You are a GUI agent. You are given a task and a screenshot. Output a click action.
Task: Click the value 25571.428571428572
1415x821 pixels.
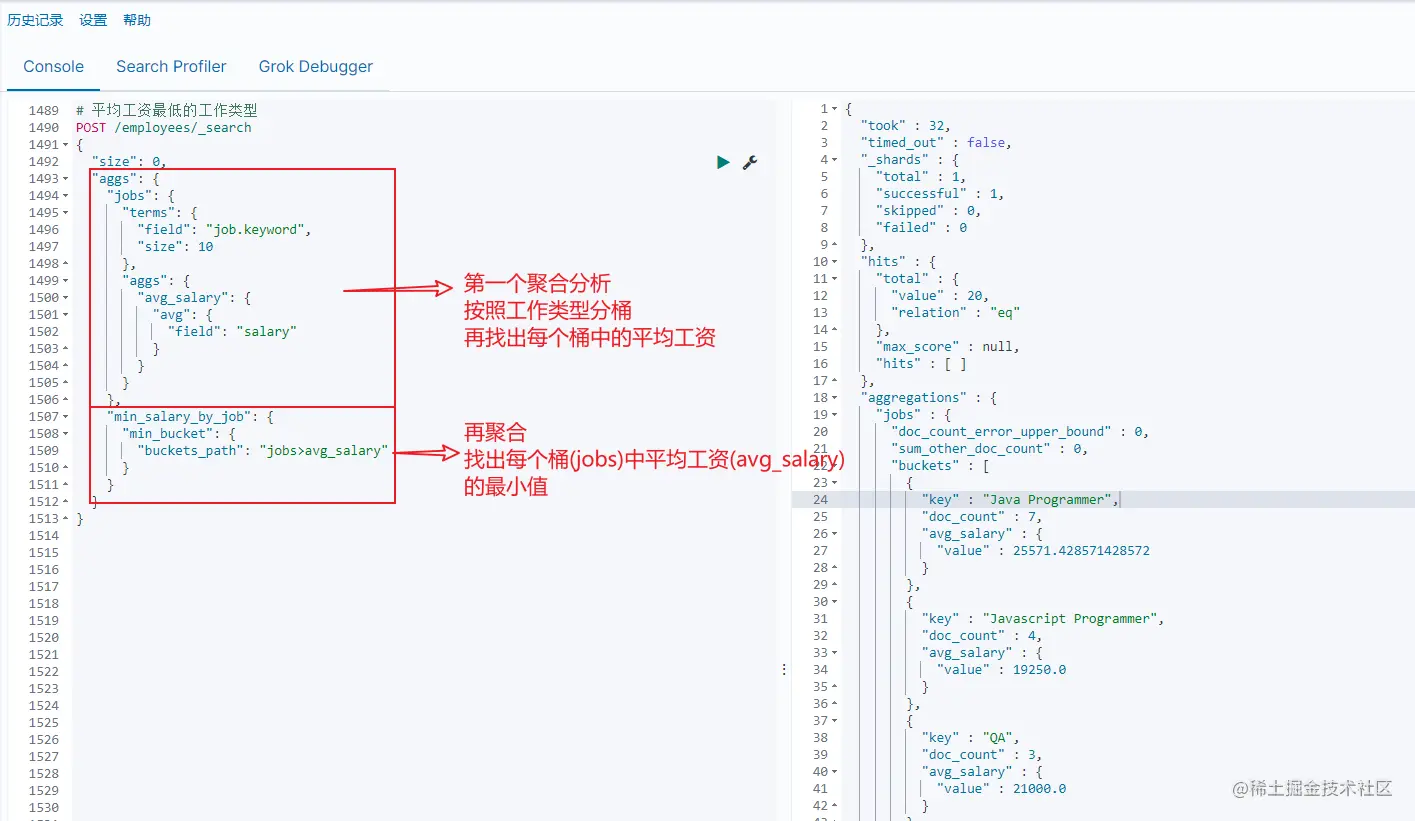click(x=1081, y=551)
